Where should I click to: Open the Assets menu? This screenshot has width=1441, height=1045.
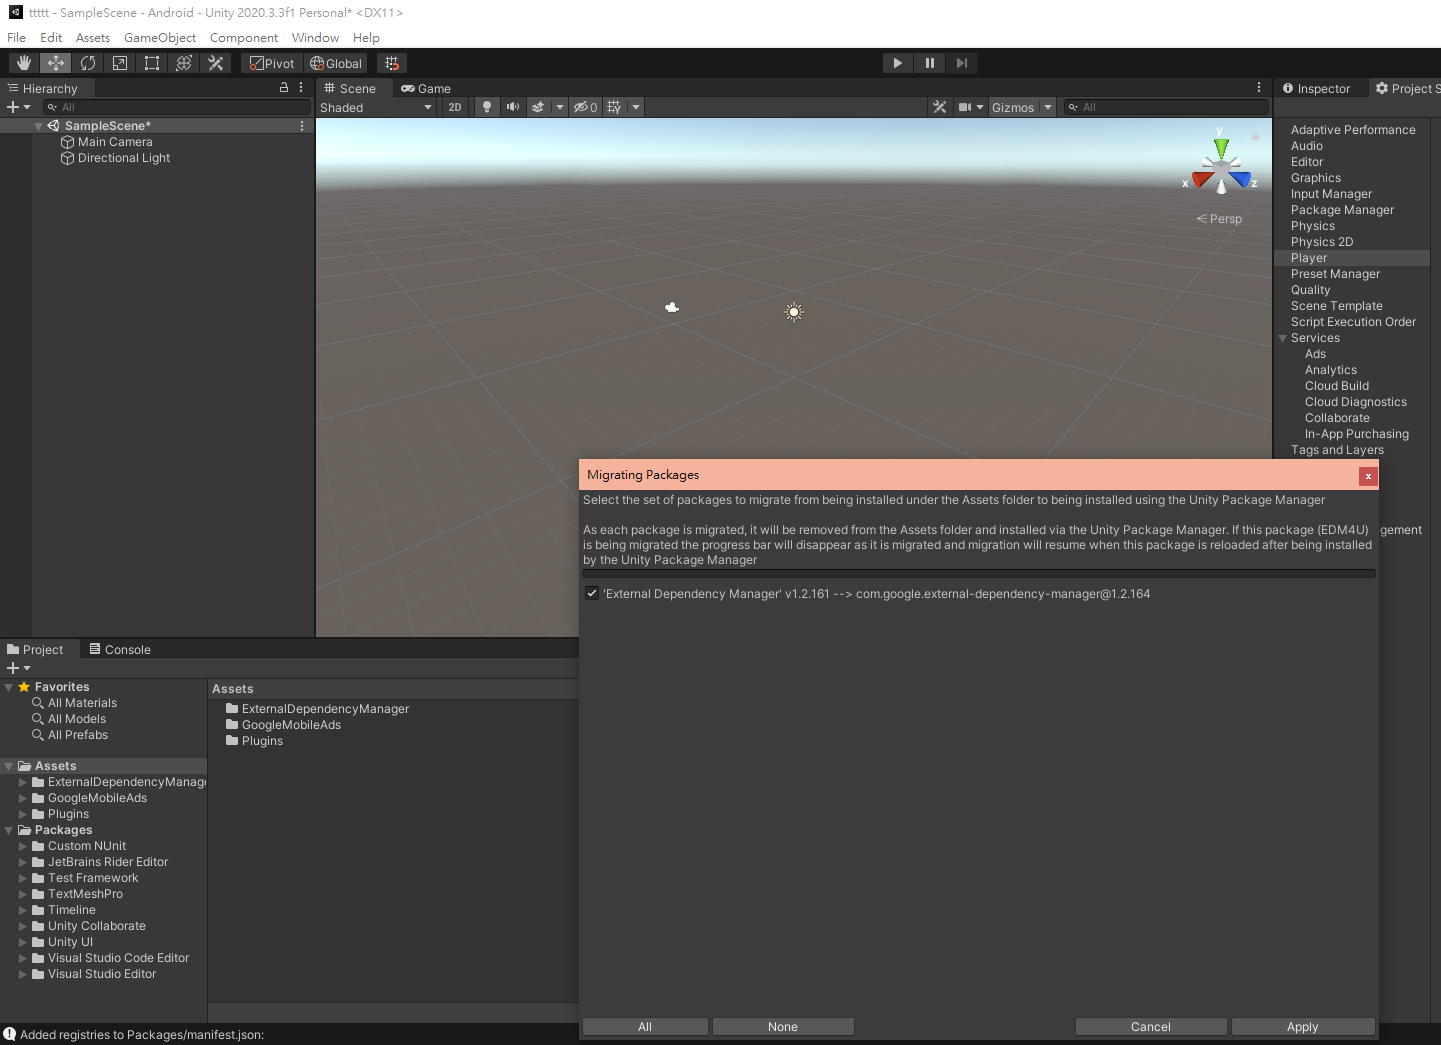click(x=93, y=38)
